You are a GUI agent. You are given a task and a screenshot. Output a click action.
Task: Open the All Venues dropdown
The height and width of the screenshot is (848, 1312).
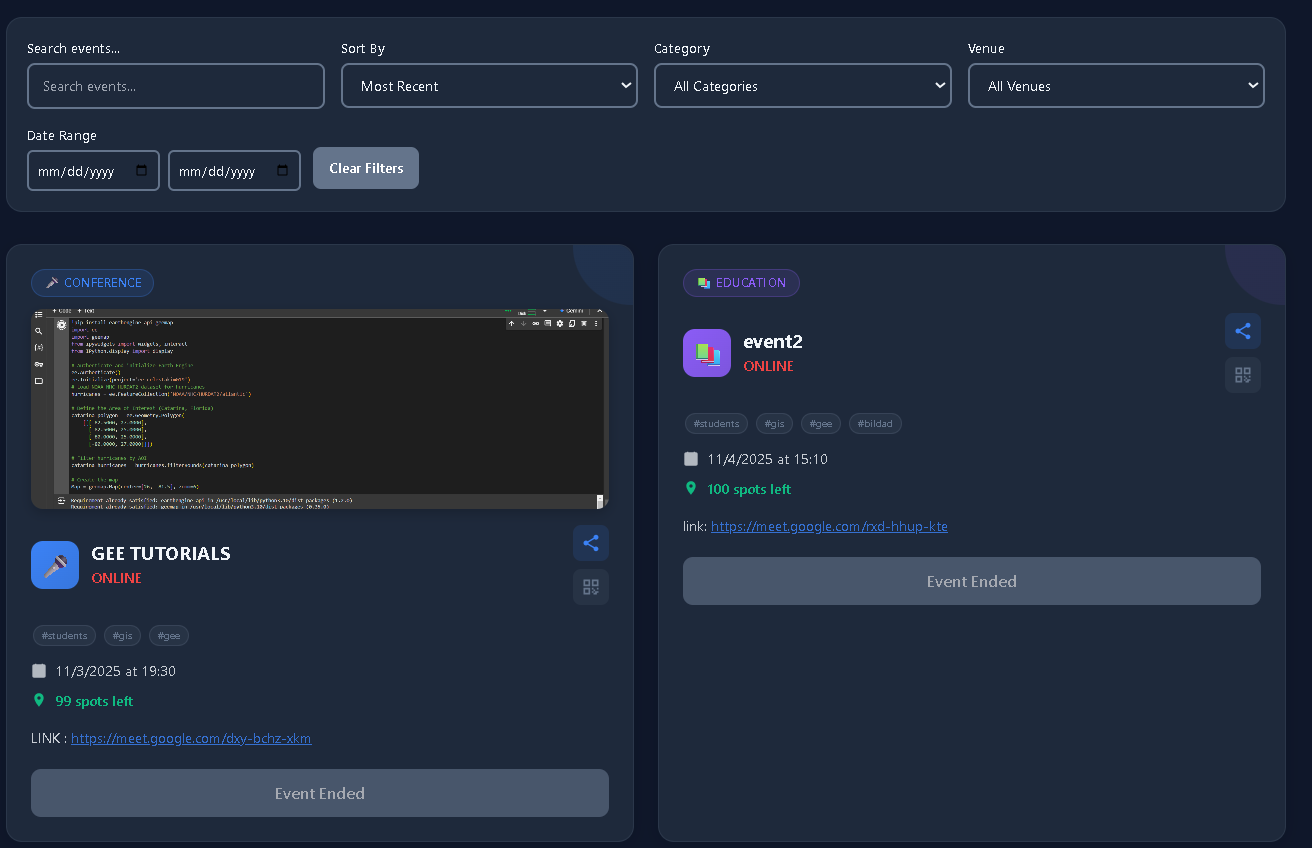coord(1116,86)
